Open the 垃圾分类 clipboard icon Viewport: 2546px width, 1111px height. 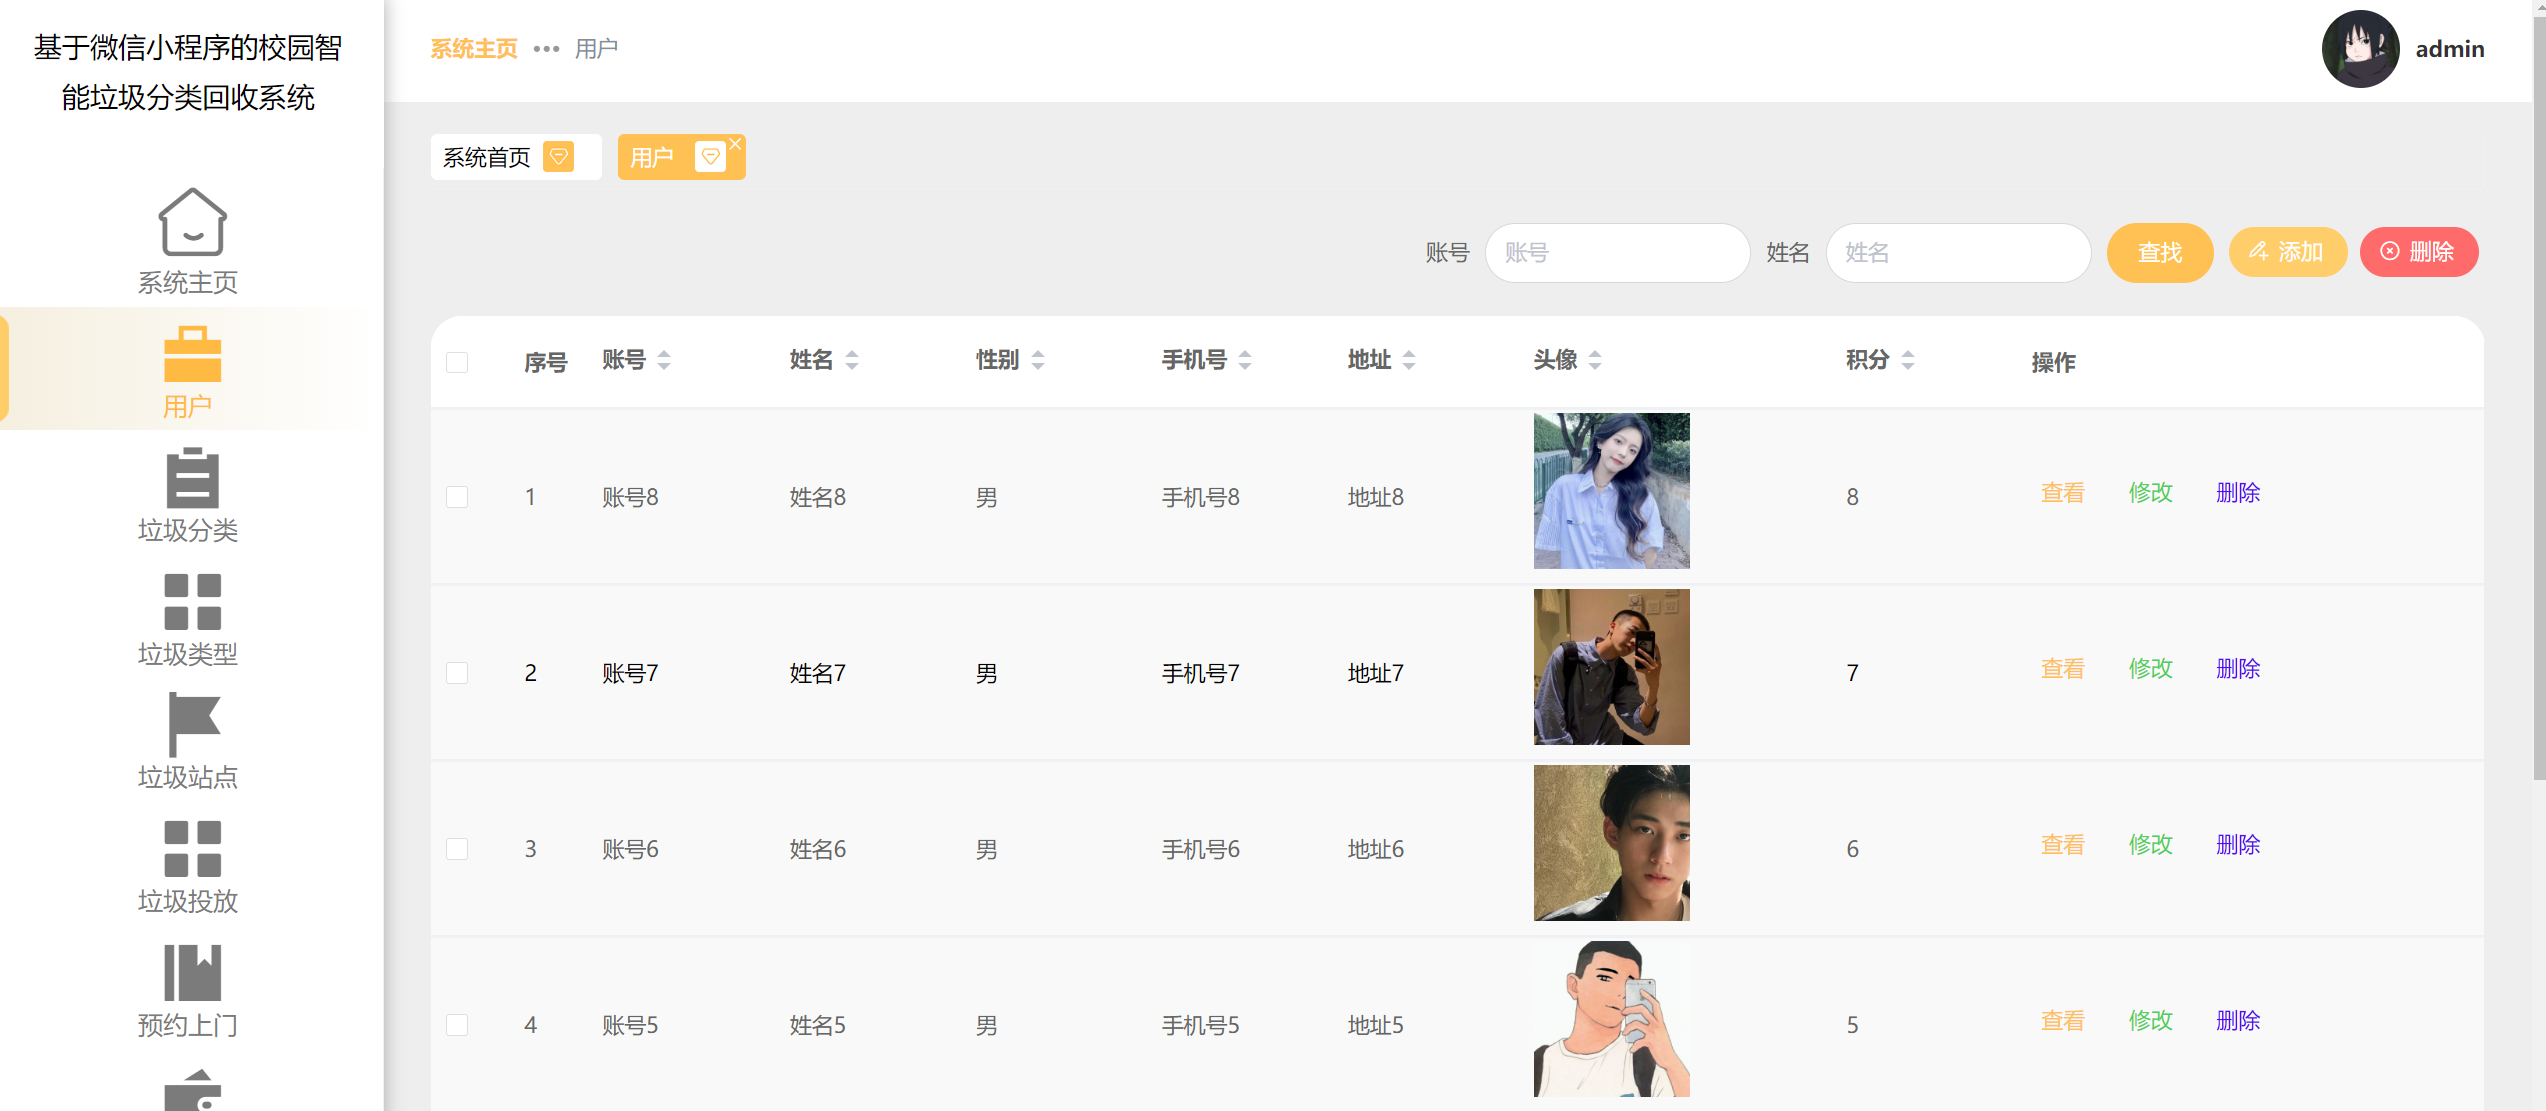point(192,478)
